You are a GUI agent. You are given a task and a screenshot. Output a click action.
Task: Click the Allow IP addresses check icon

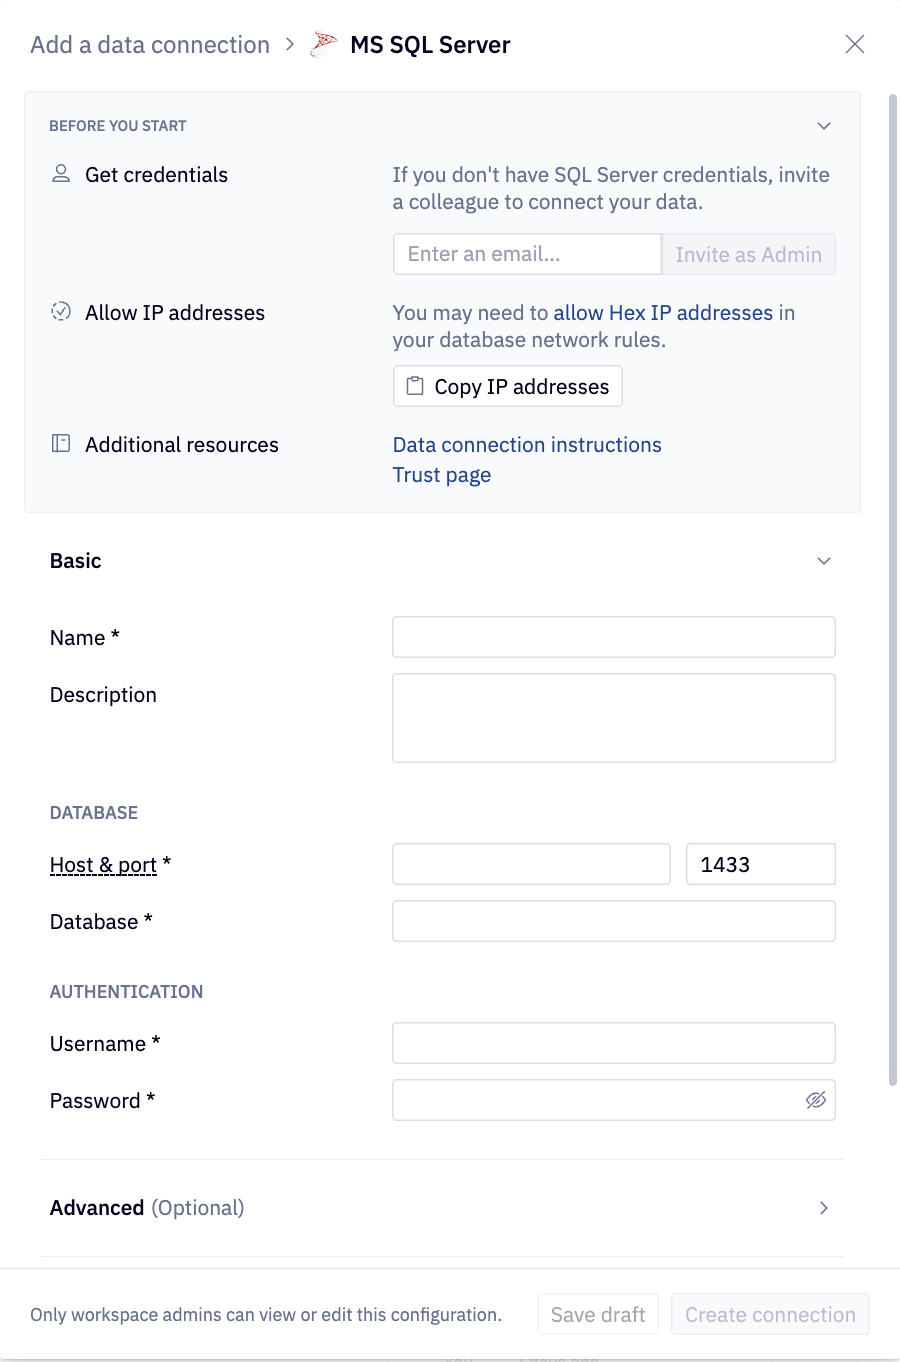pyautogui.click(x=61, y=312)
